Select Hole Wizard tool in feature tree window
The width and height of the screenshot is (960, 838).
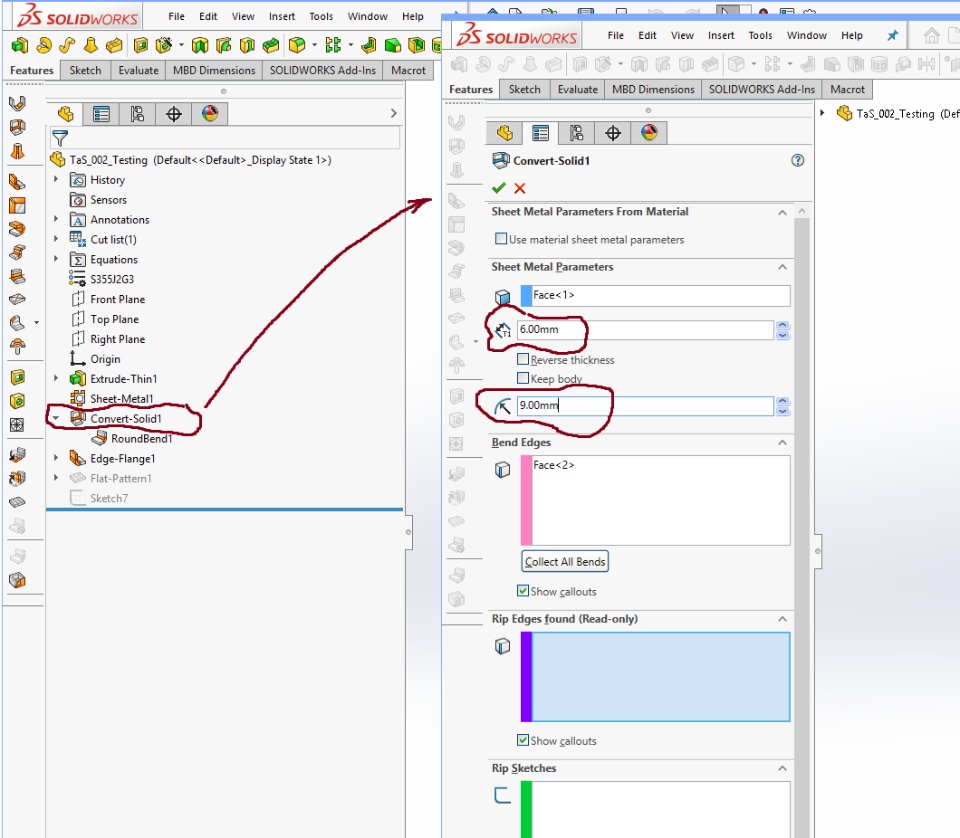[x=163, y=45]
